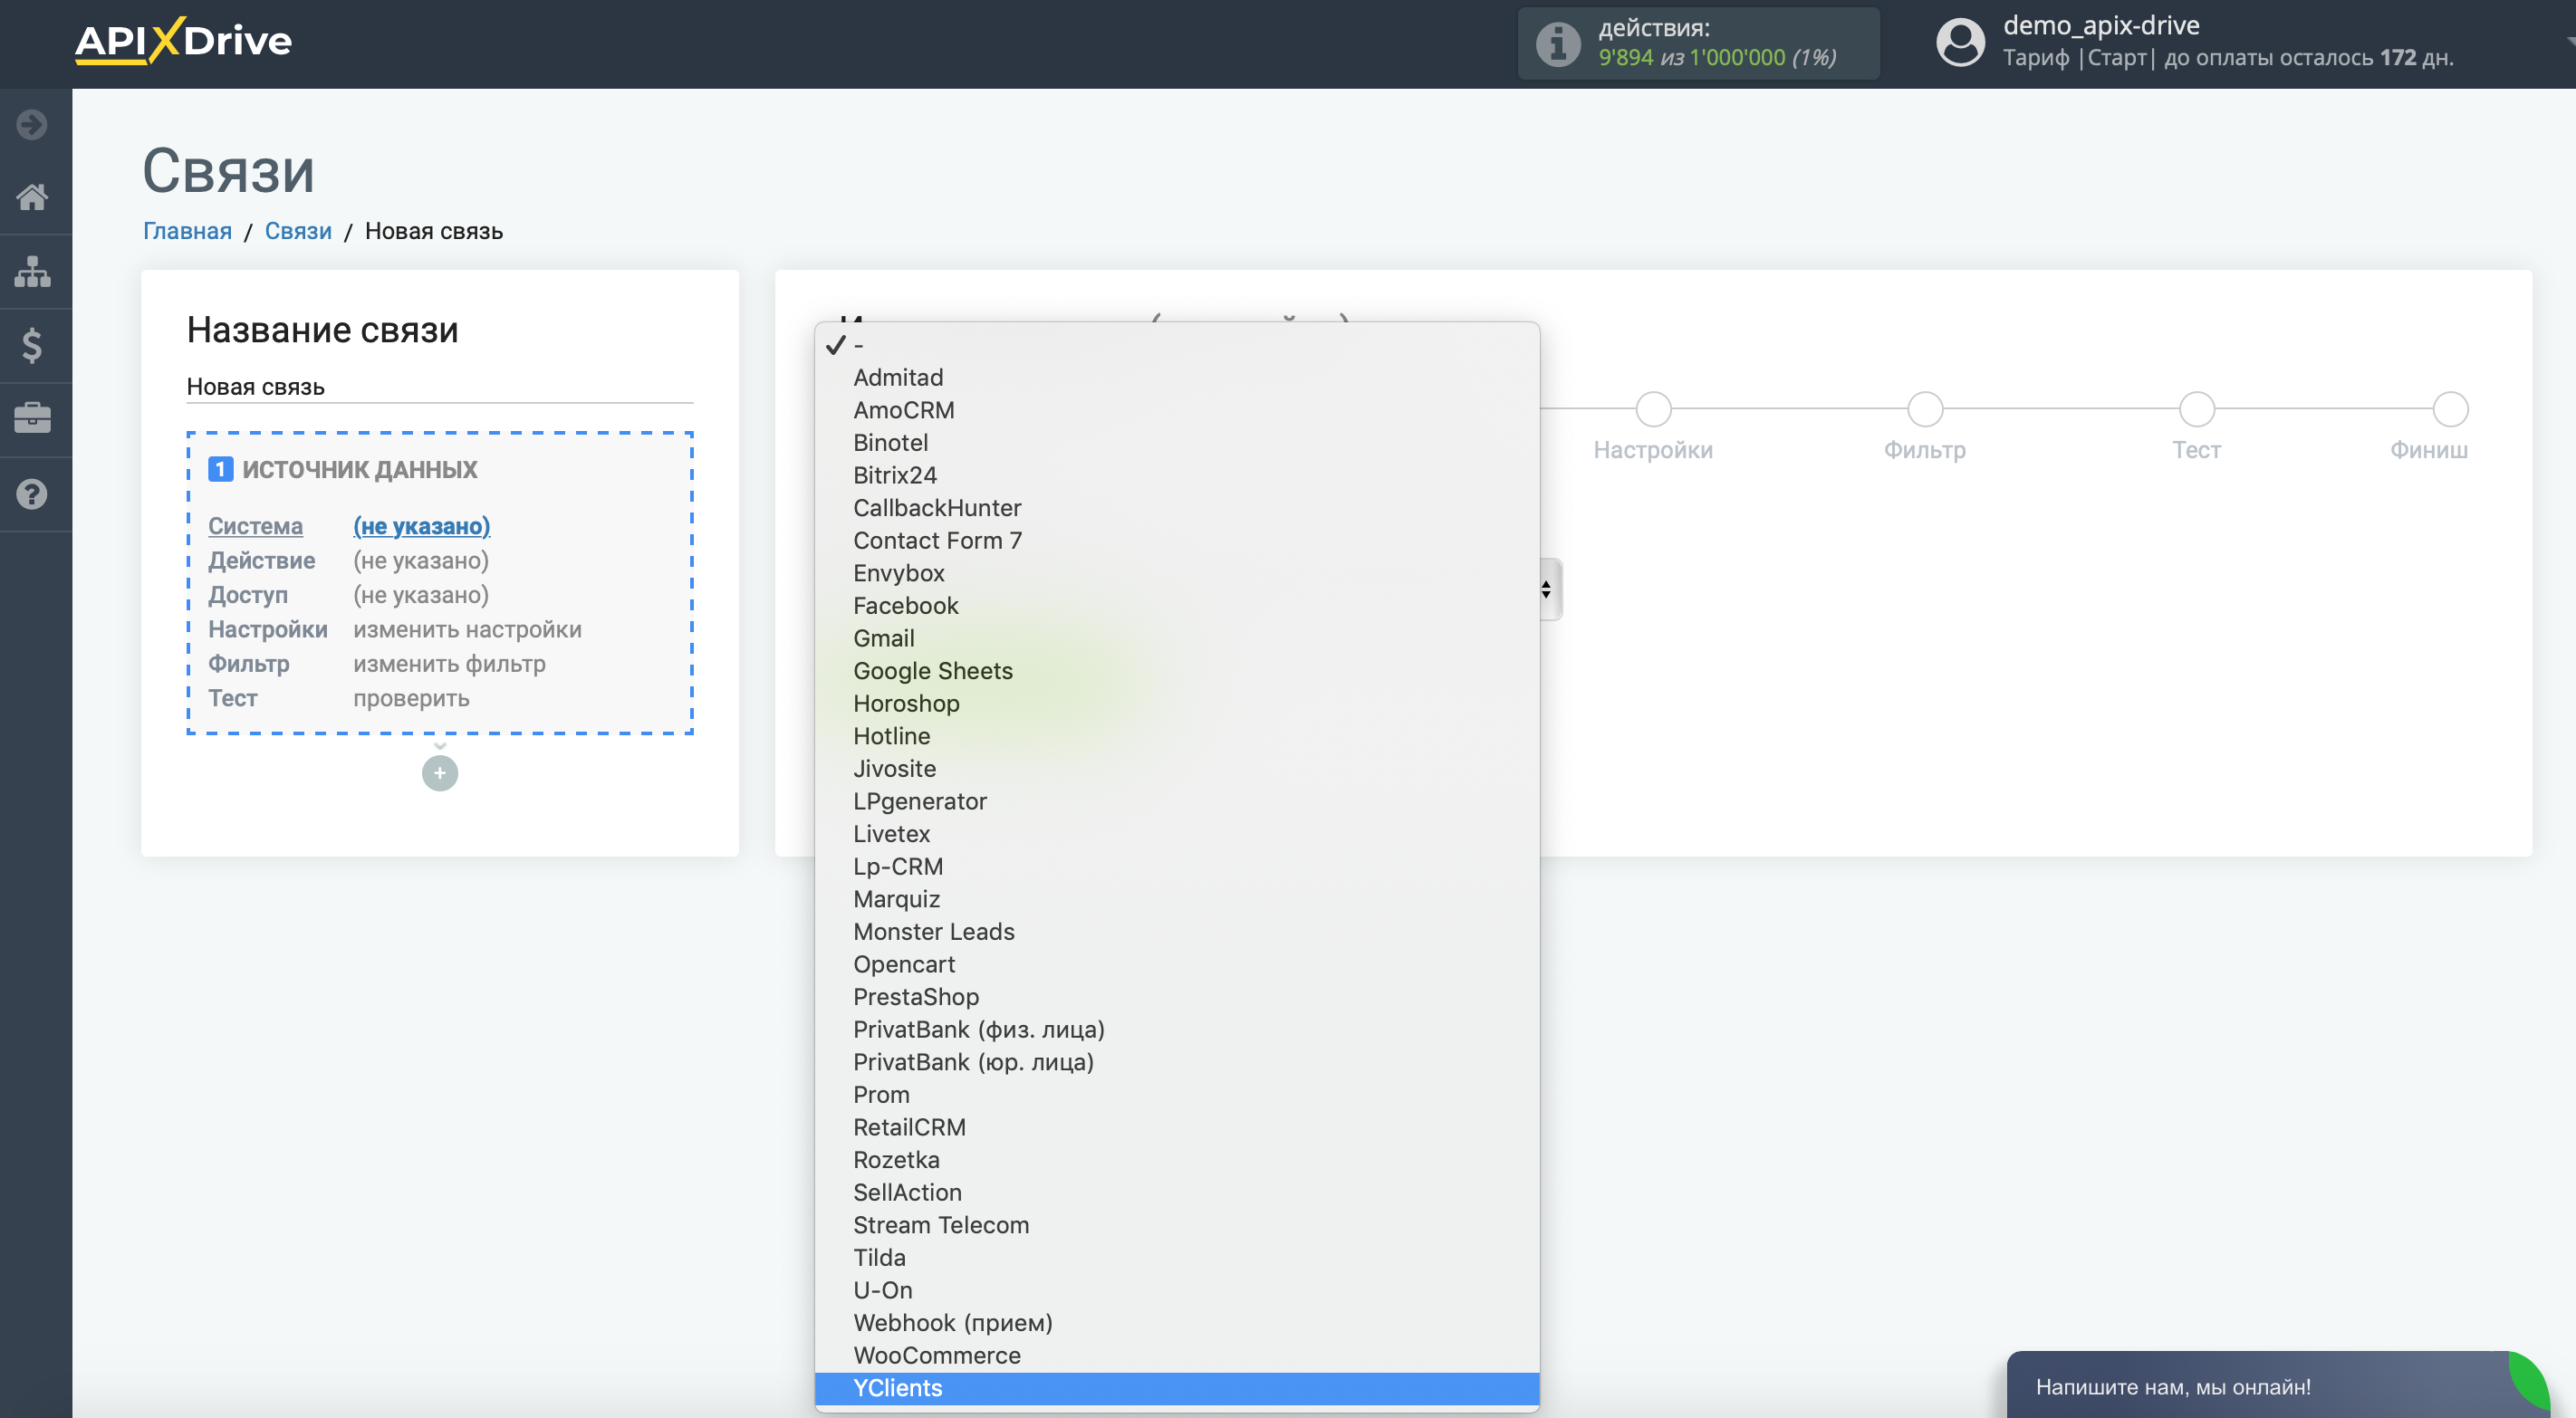
Task: Choose Envybox option
Action: 1177,574
